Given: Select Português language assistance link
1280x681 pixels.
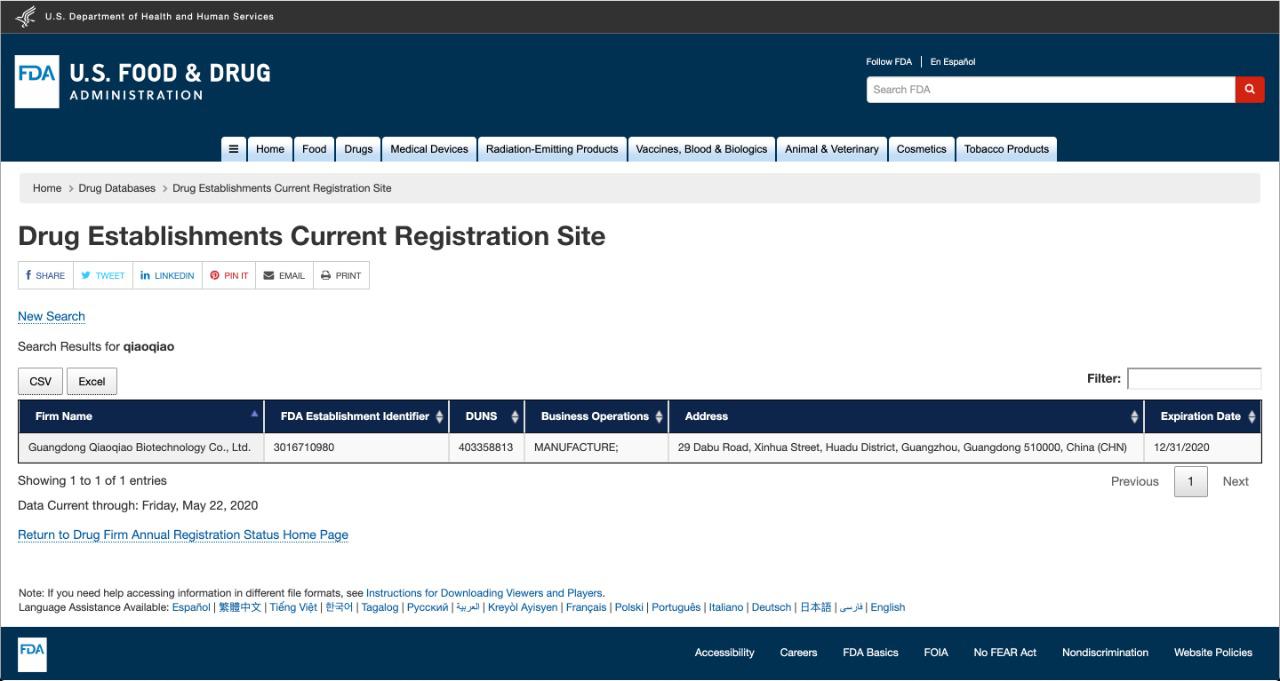Looking at the screenshot, I should [676, 607].
